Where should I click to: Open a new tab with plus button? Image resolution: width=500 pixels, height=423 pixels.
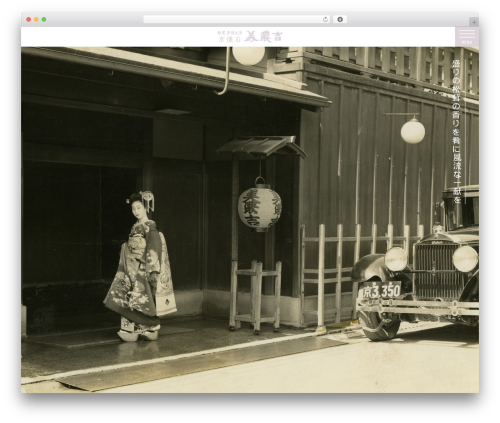[474, 22]
